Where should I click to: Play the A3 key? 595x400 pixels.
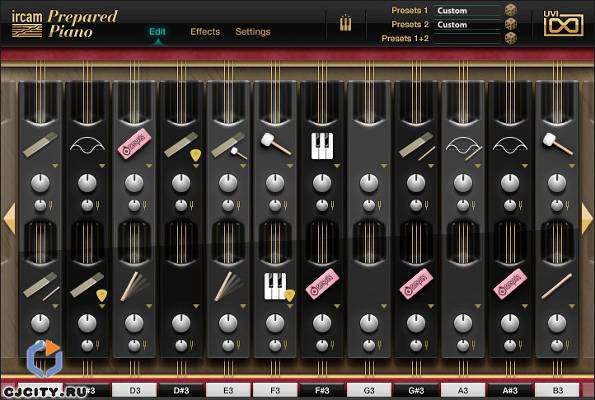[x=463, y=391]
